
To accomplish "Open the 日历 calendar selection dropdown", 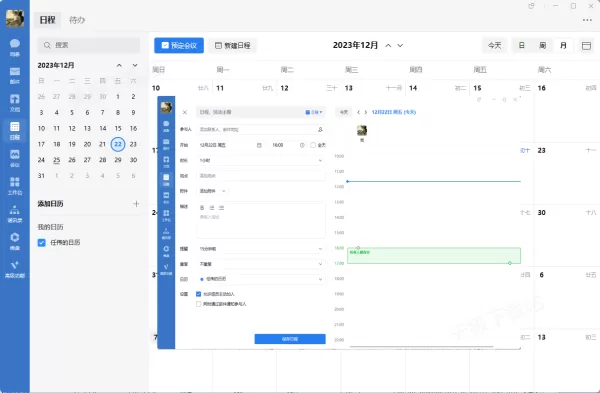I will tap(261, 279).
